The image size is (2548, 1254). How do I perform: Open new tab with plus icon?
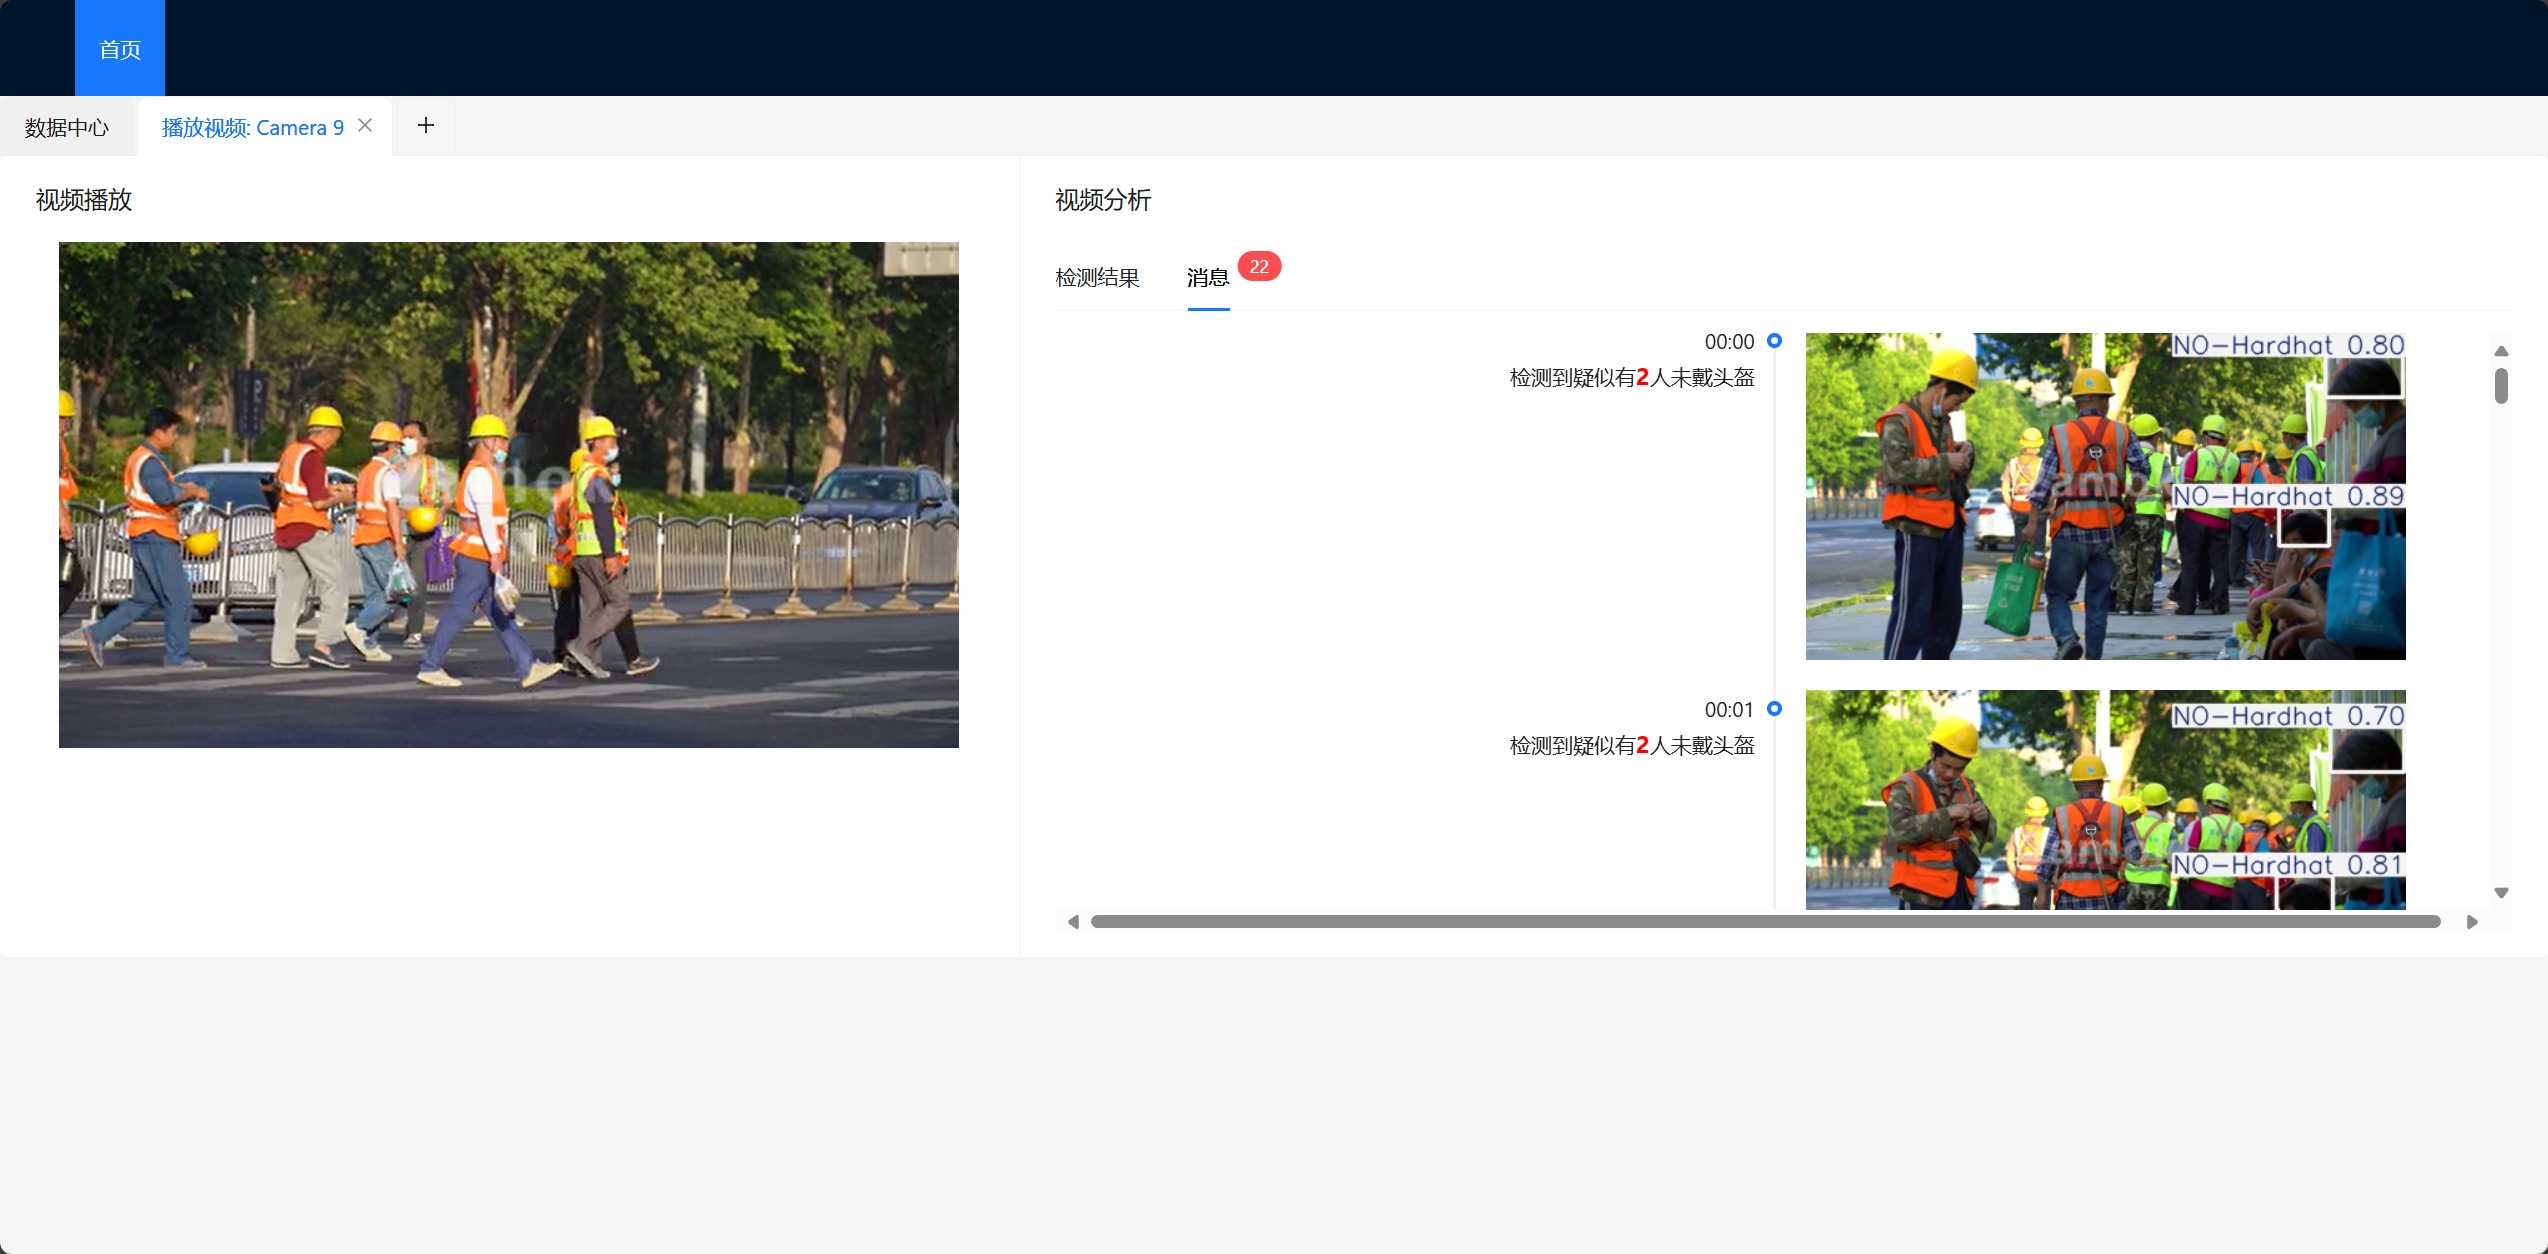click(x=426, y=125)
